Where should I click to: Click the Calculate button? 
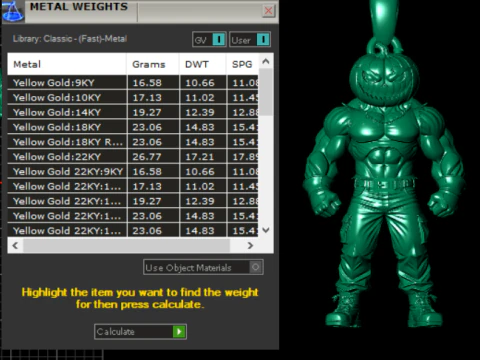140,332
